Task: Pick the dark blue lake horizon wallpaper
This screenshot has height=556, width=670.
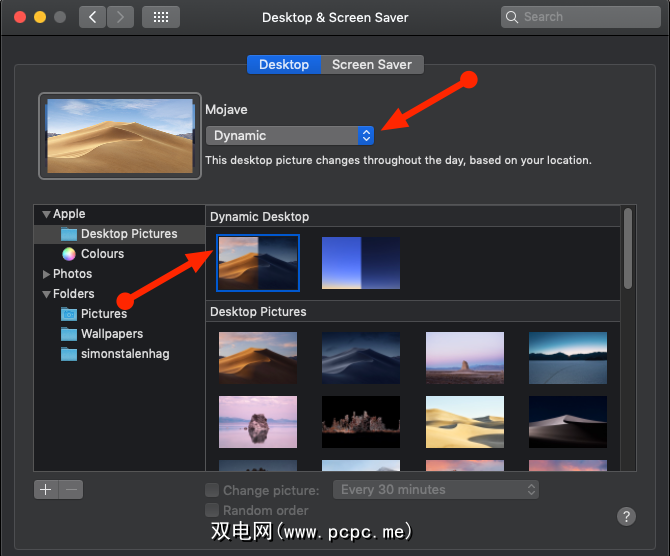Action: (568, 358)
